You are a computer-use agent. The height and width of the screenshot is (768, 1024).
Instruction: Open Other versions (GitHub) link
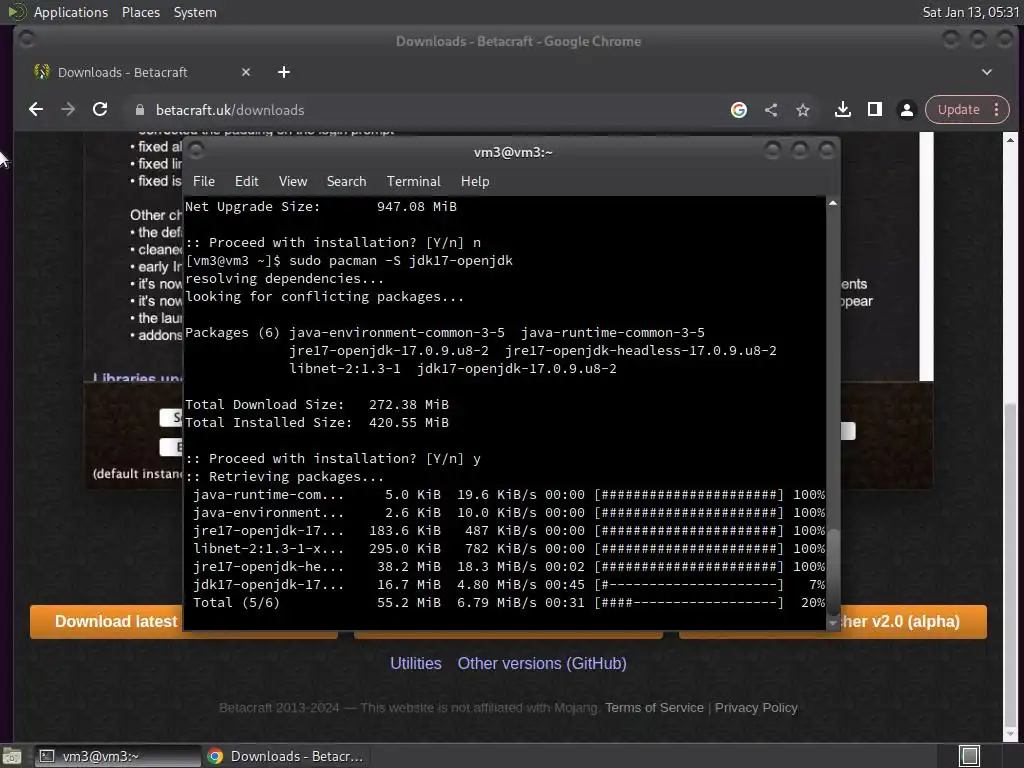tap(542, 664)
